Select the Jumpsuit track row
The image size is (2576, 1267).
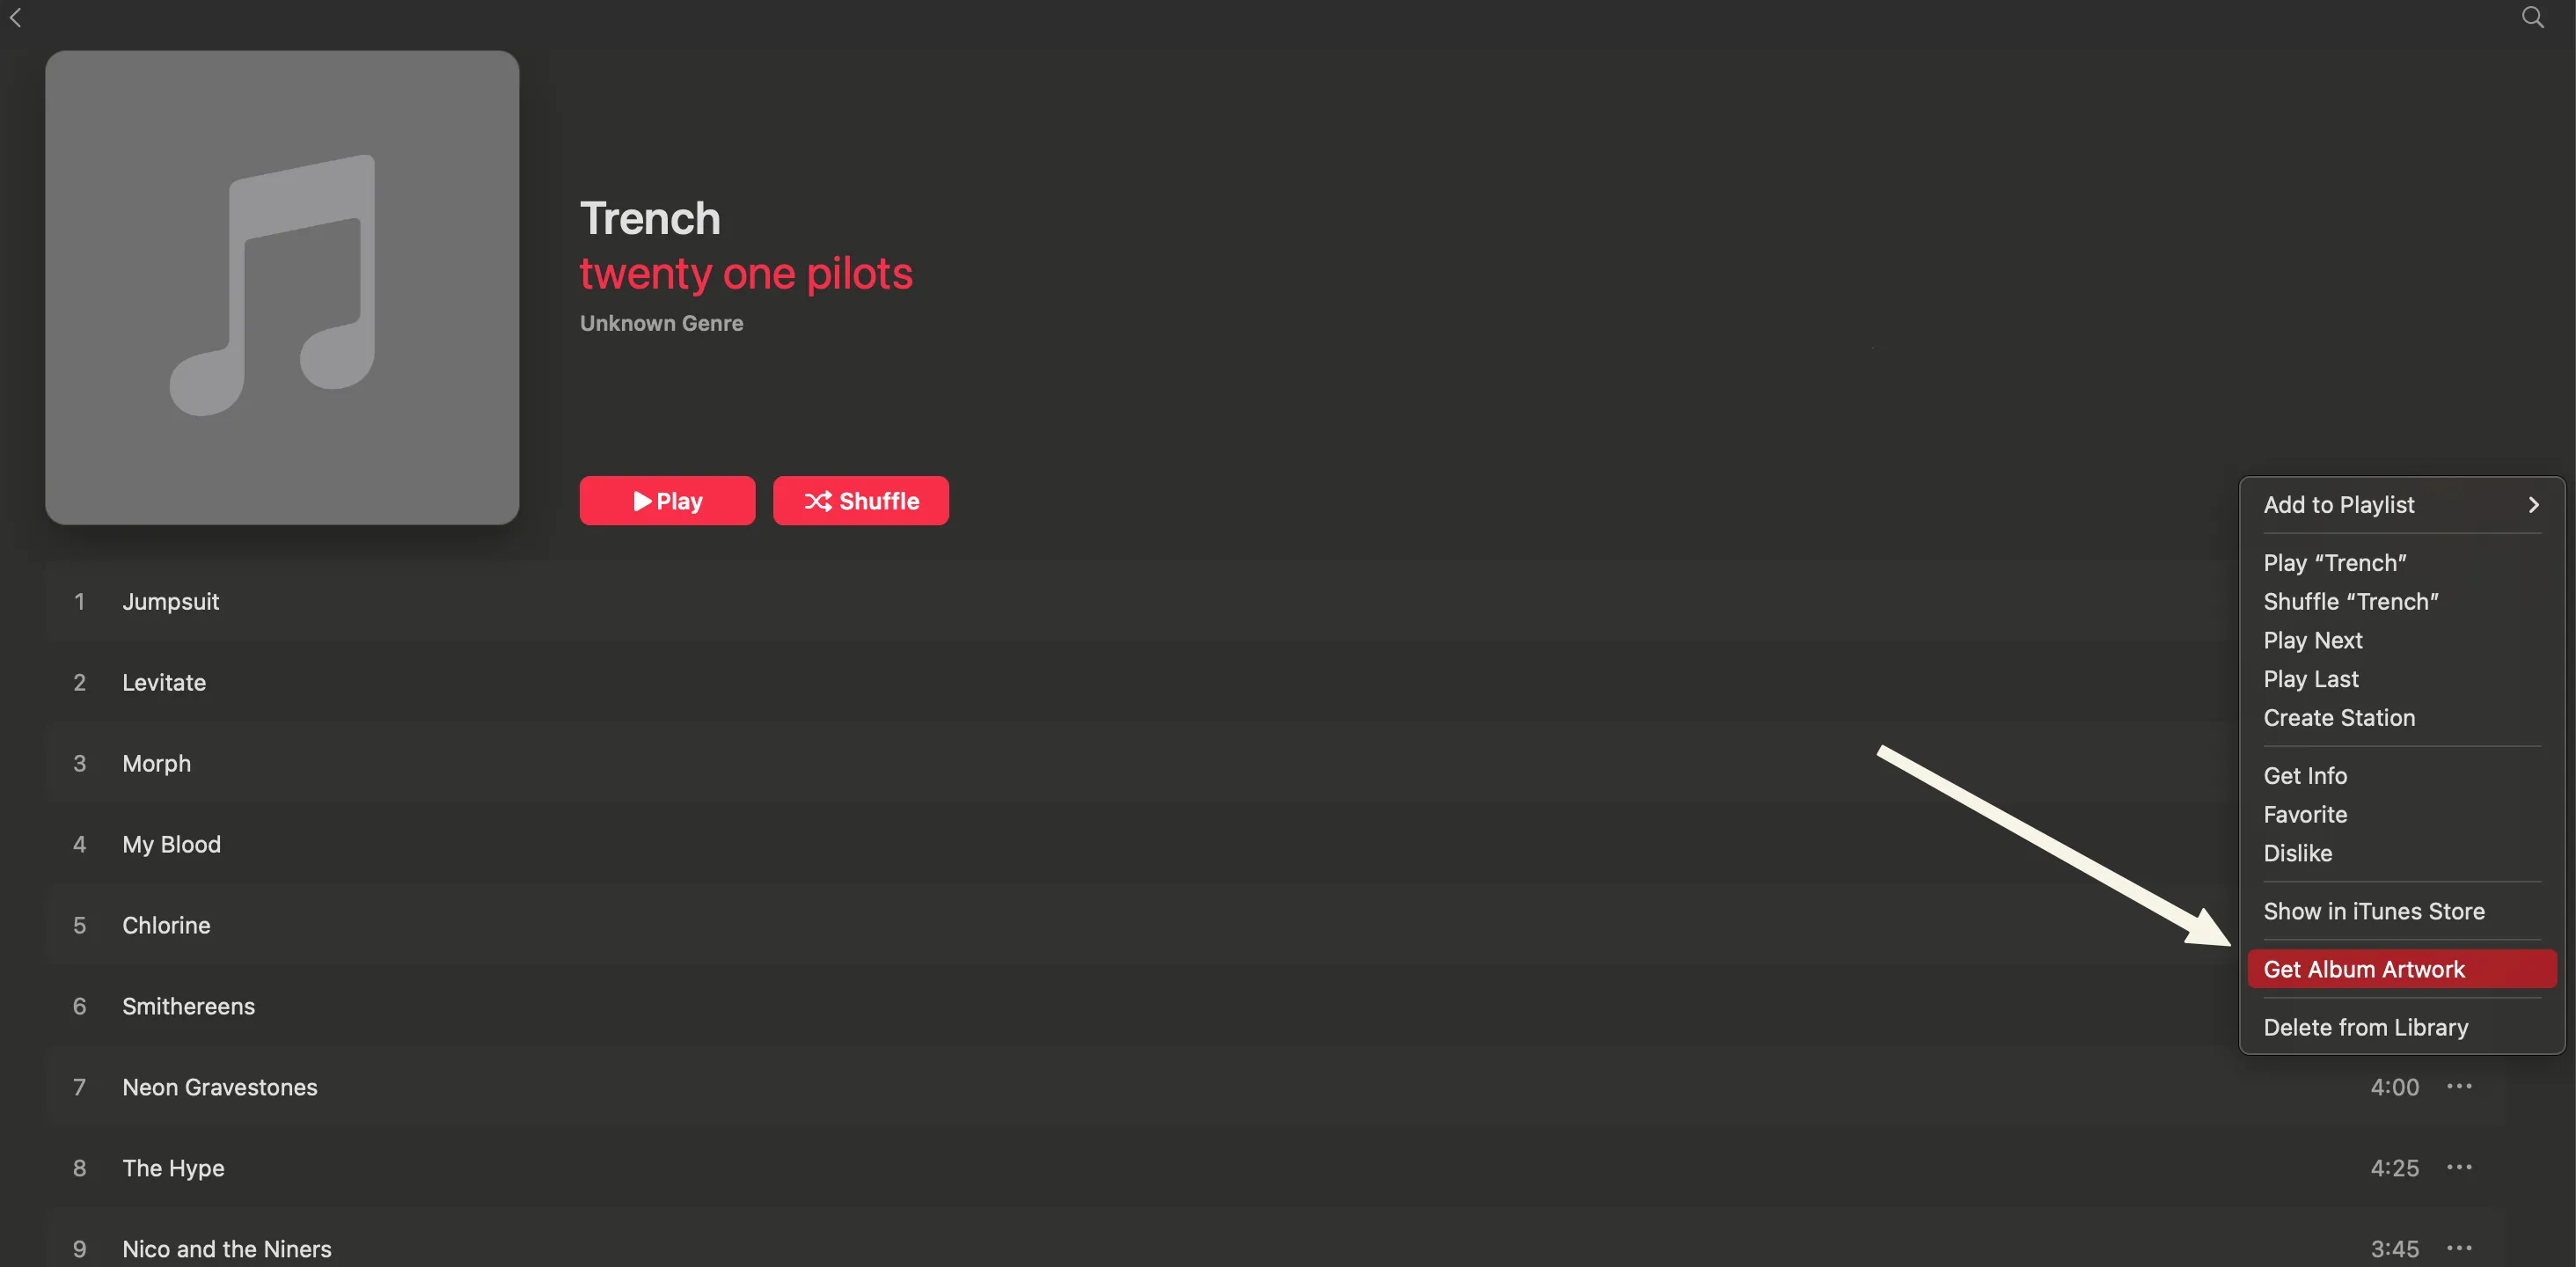click(x=171, y=601)
